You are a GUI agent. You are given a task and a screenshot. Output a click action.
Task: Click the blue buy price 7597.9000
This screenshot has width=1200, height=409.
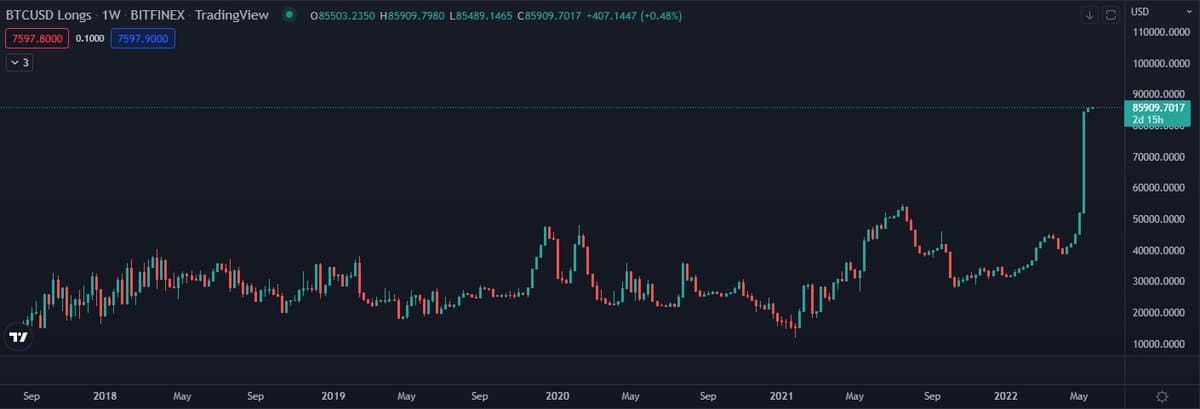(x=143, y=38)
